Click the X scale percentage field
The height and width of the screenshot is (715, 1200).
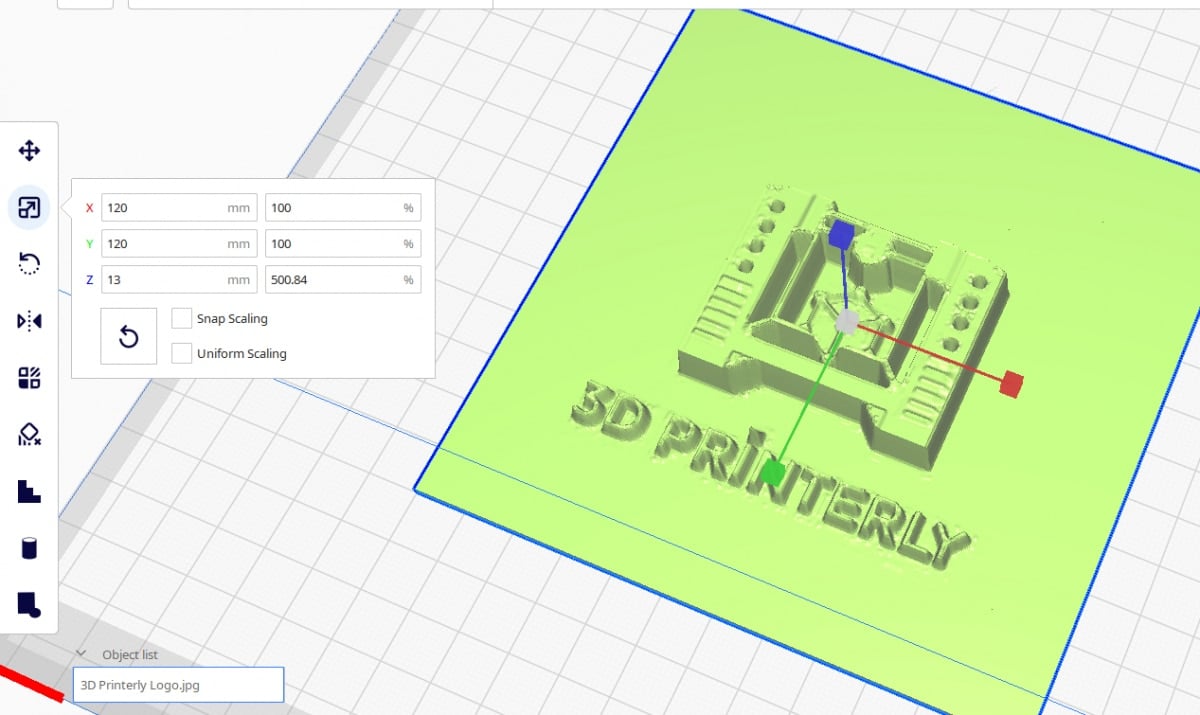point(343,208)
